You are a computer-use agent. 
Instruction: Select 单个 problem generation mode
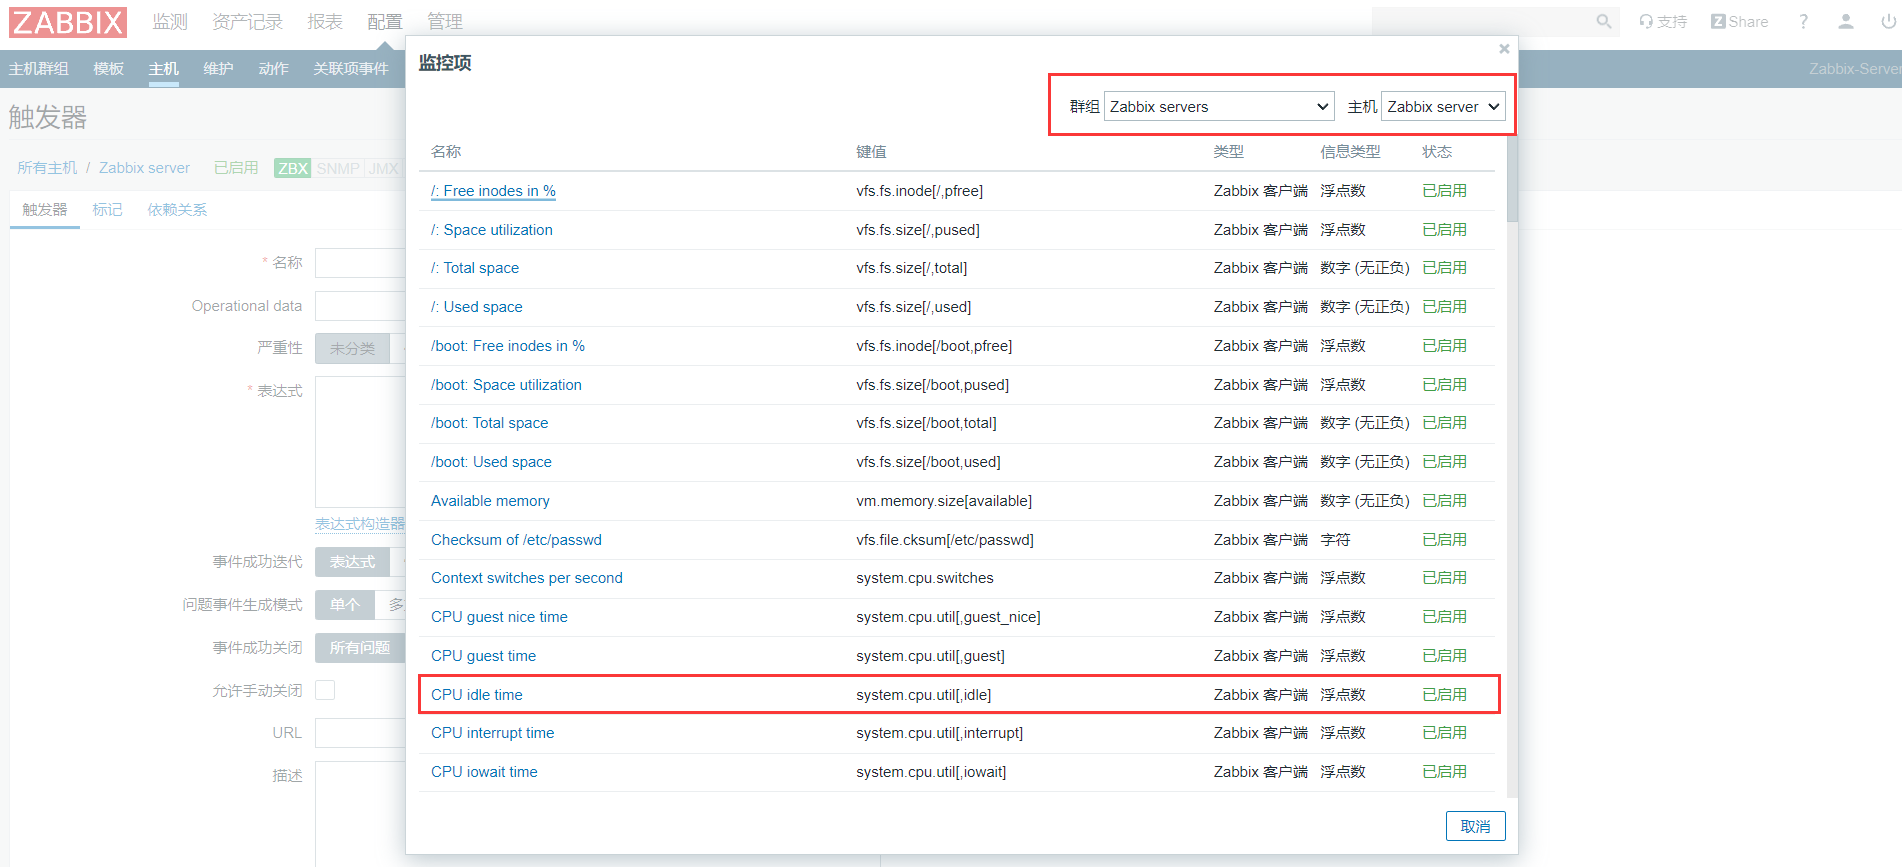pos(345,605)
